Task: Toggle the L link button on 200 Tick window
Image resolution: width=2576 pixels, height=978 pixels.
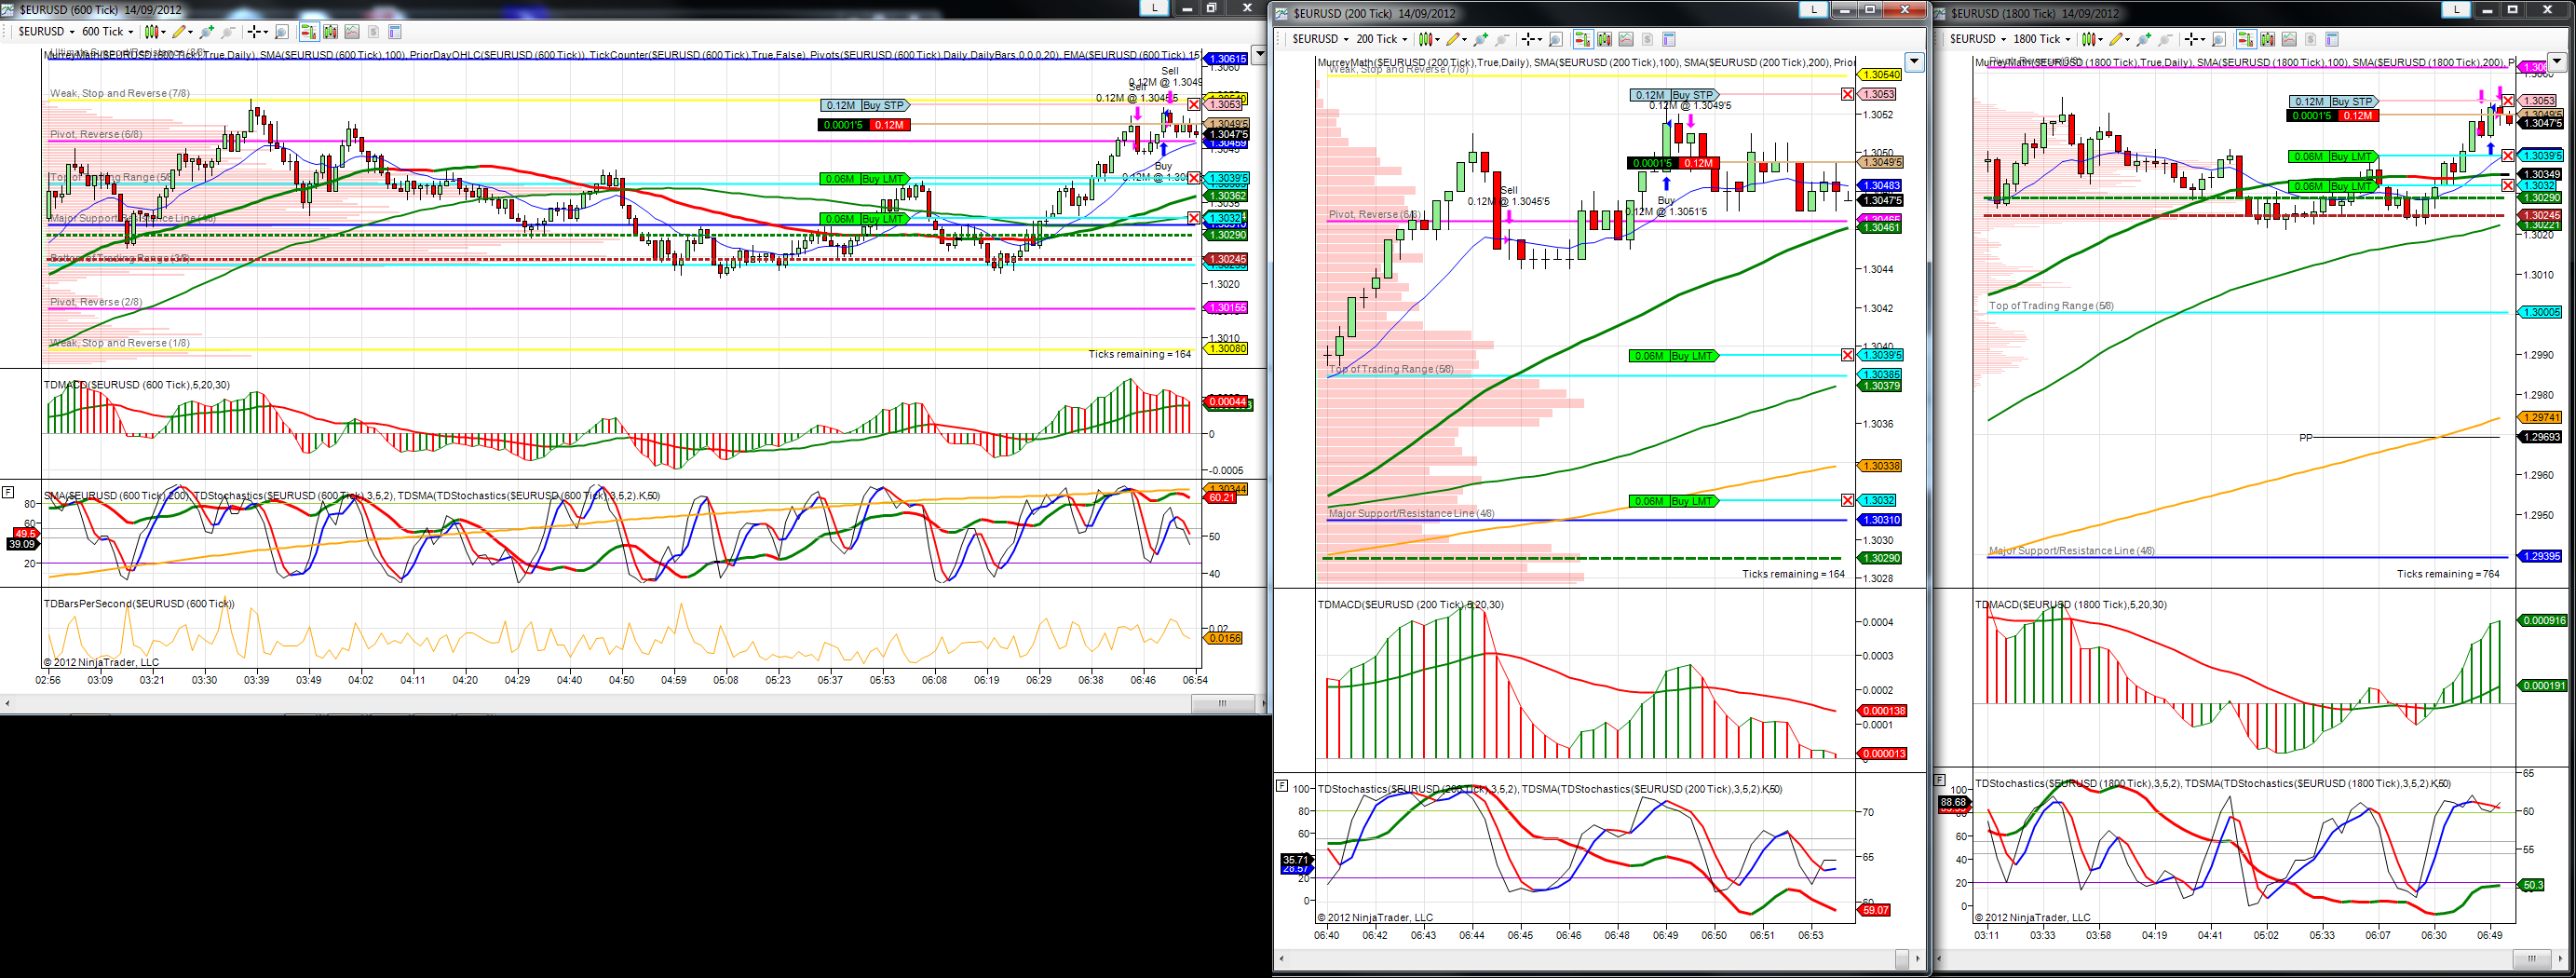Action: tap(1814, 9)
